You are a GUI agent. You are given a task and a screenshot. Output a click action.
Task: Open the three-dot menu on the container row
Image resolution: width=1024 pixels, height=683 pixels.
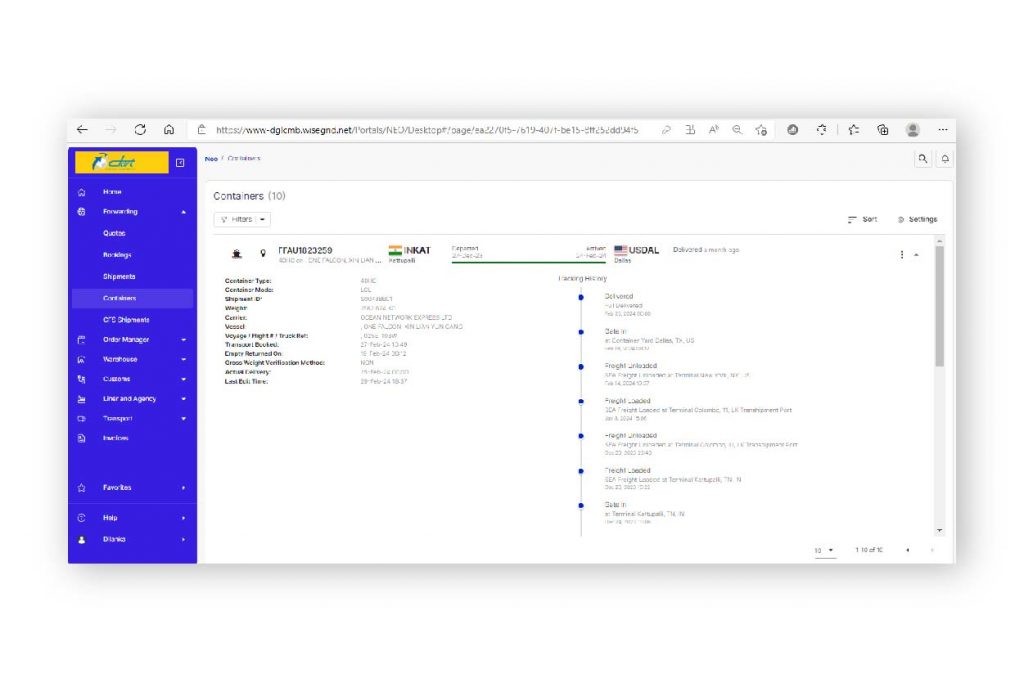coord(901,255)
